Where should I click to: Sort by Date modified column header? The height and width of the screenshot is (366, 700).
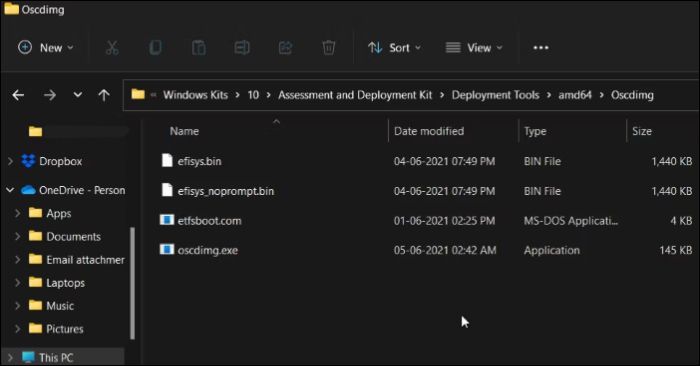point(429,131)
